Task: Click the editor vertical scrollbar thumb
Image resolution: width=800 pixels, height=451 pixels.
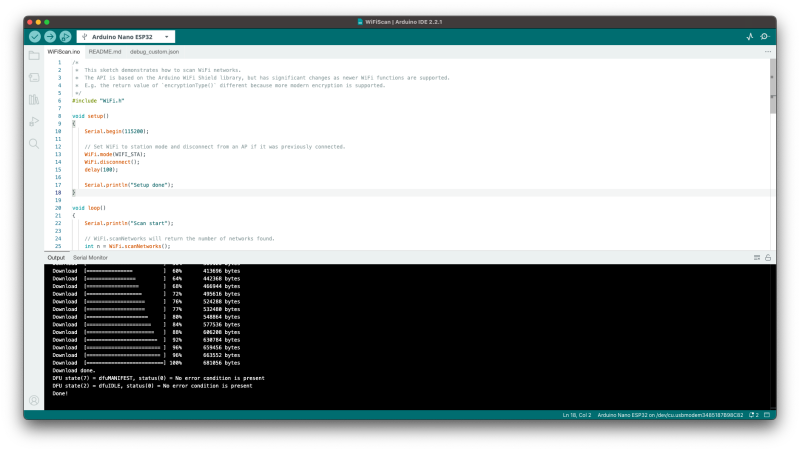Action: pos(773,86)
